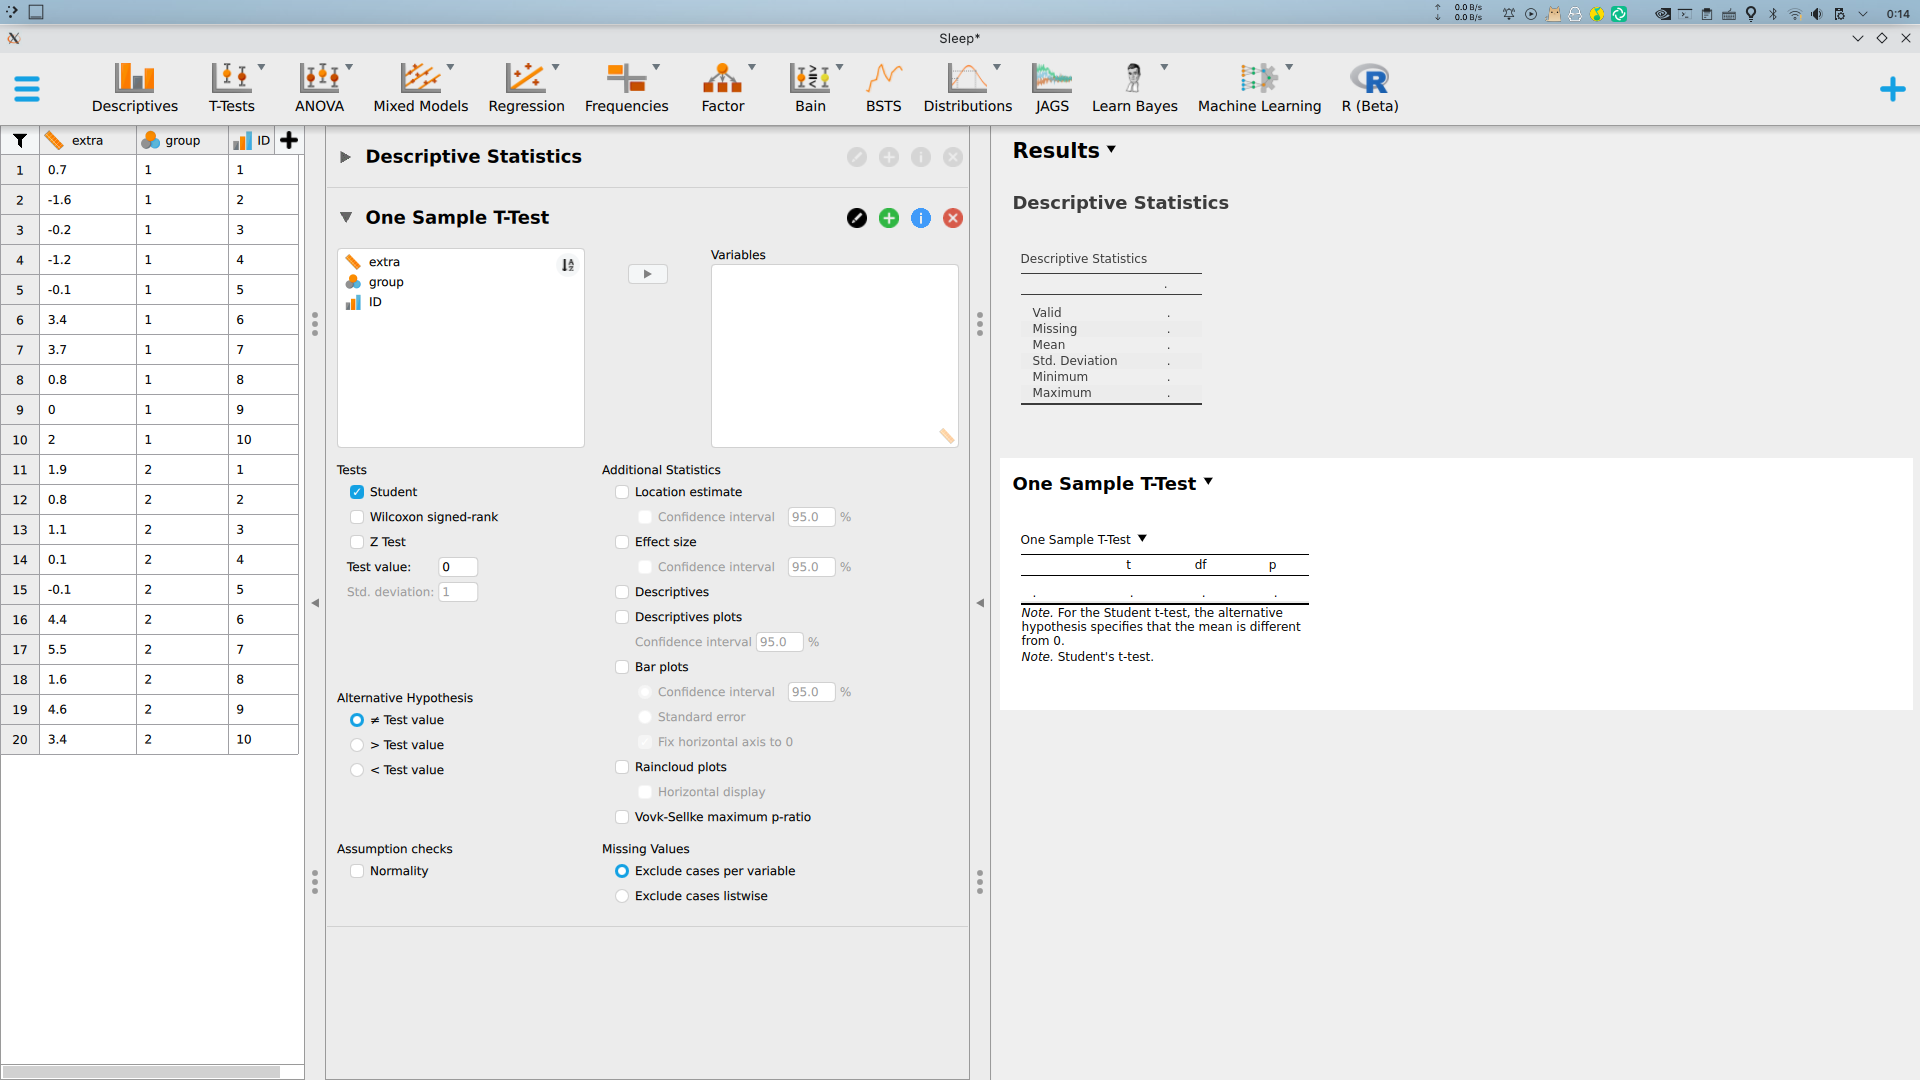Toggle the Normality assumption check
Viewport: 1920px width, 1080px height.
tap(357, 871)
